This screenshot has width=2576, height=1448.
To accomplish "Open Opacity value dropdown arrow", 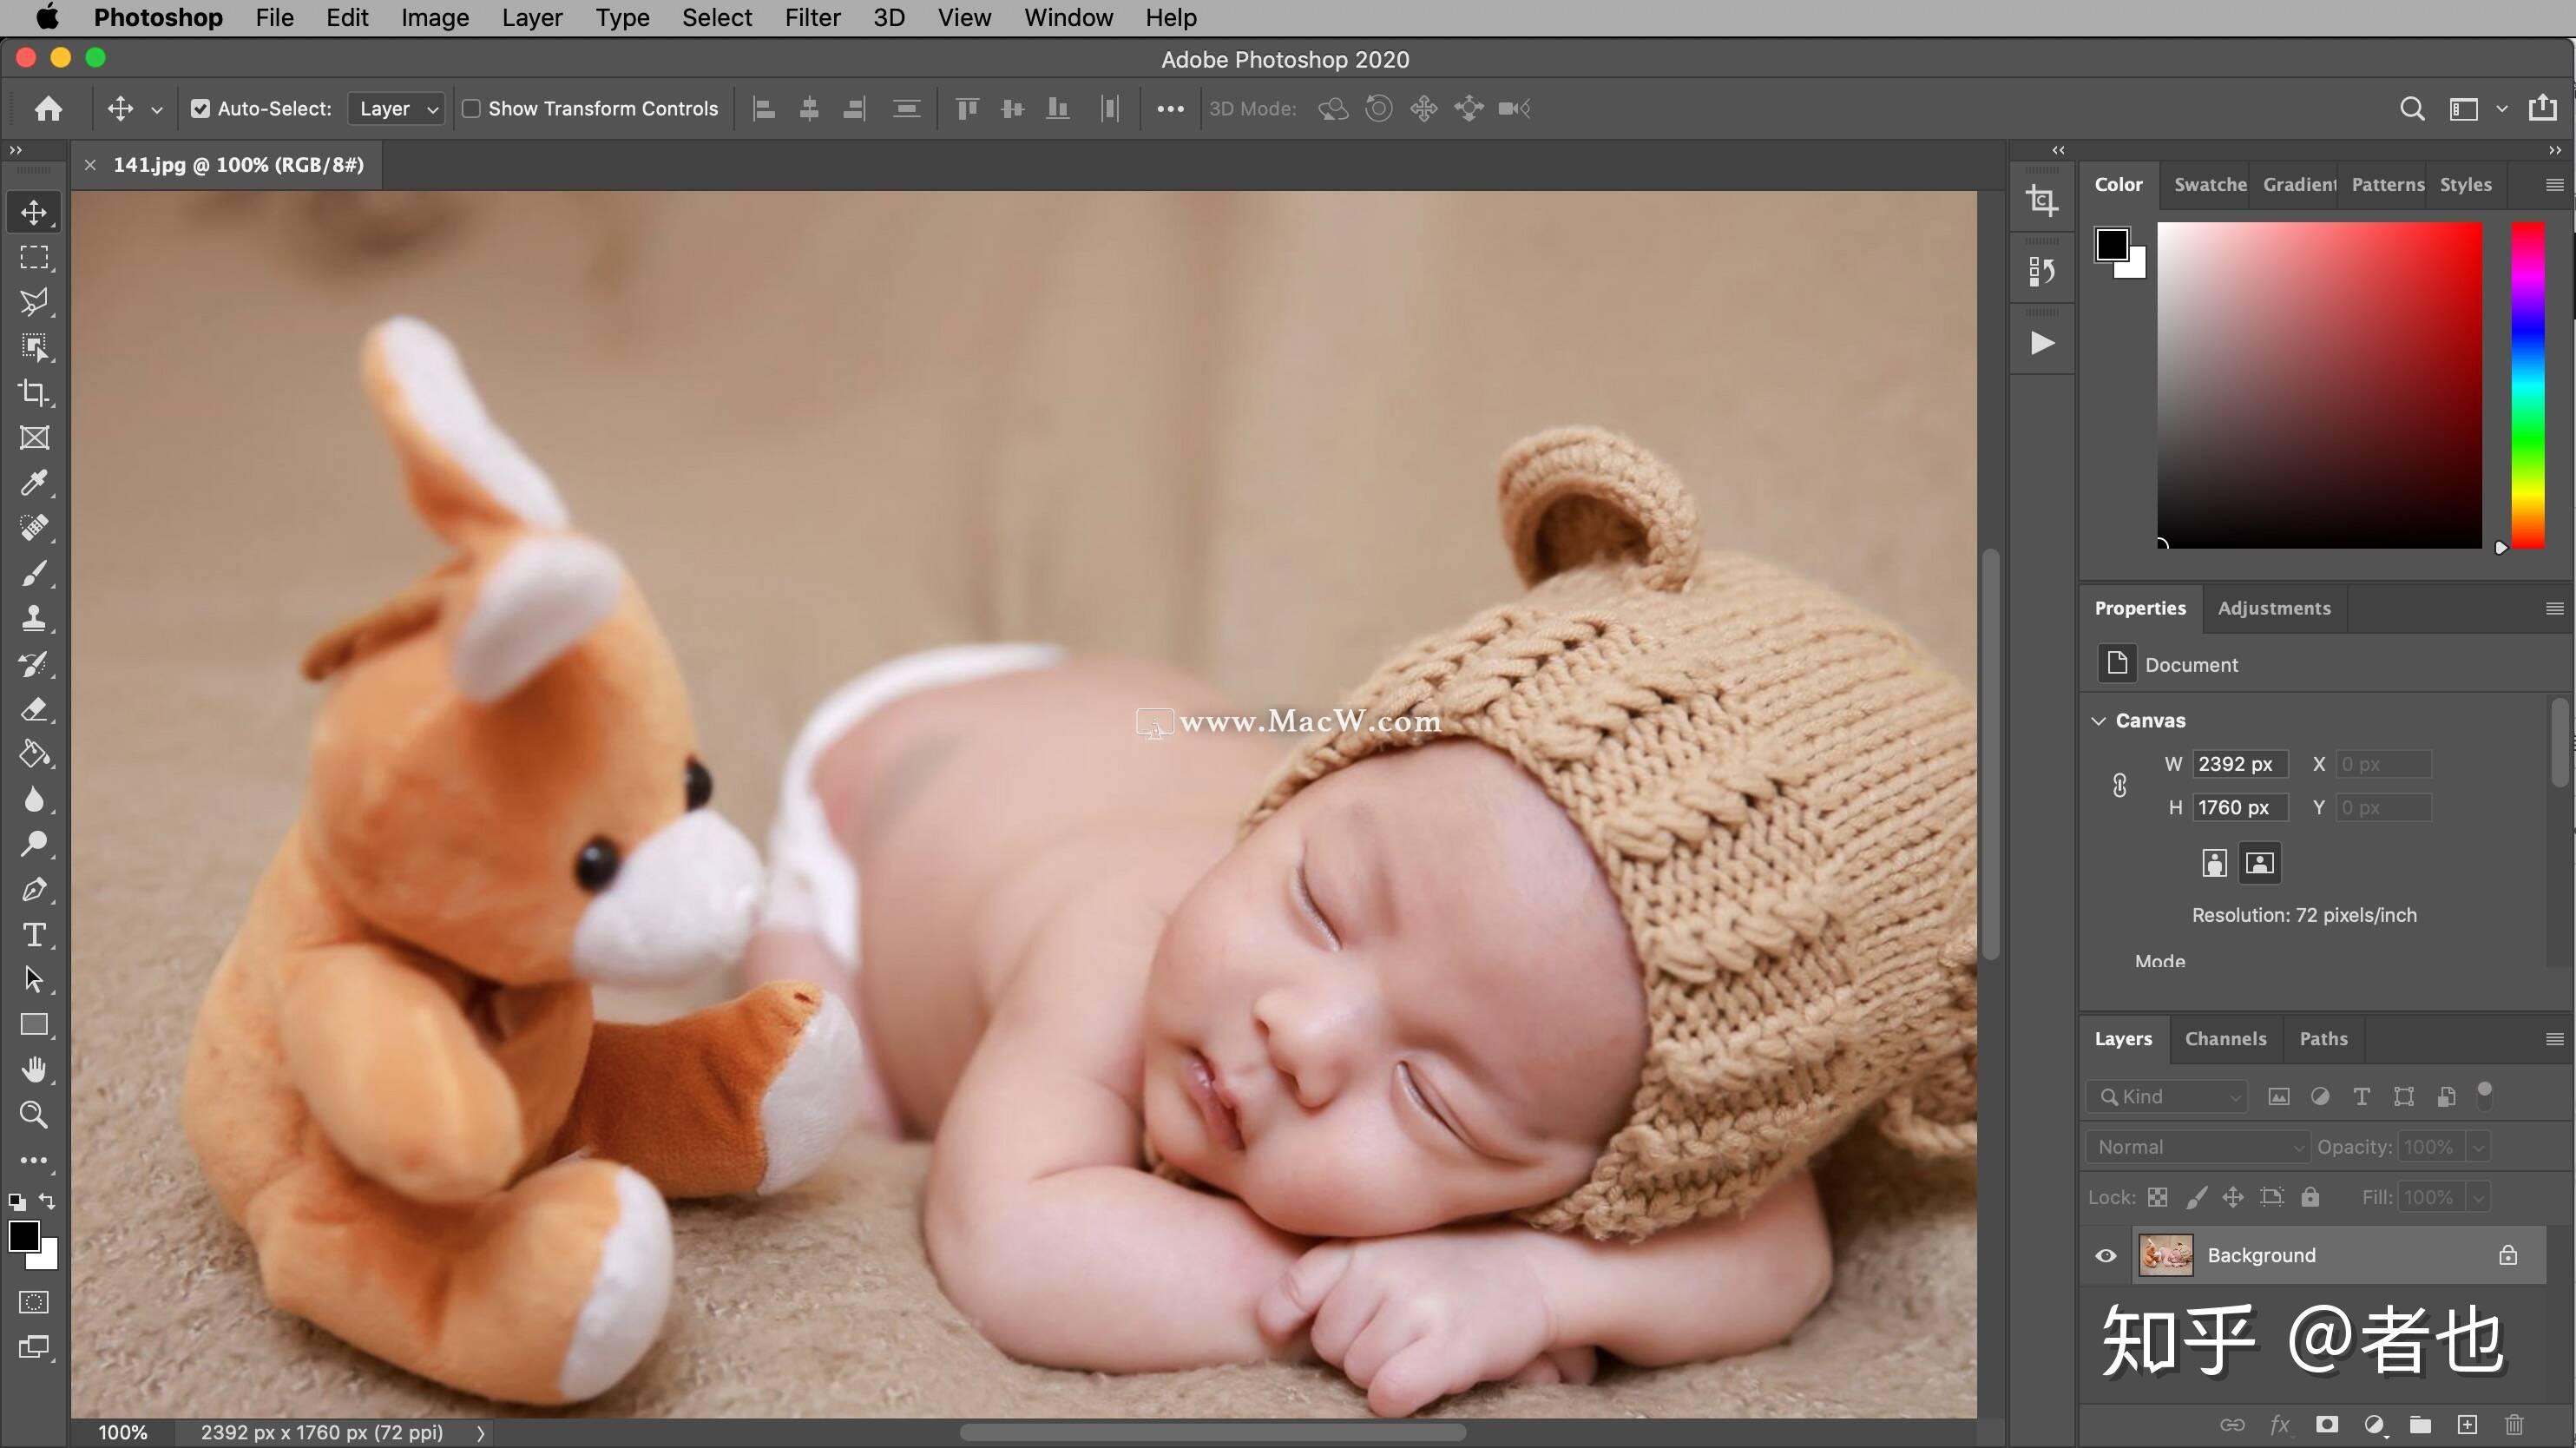I will pos(2478,1147).
